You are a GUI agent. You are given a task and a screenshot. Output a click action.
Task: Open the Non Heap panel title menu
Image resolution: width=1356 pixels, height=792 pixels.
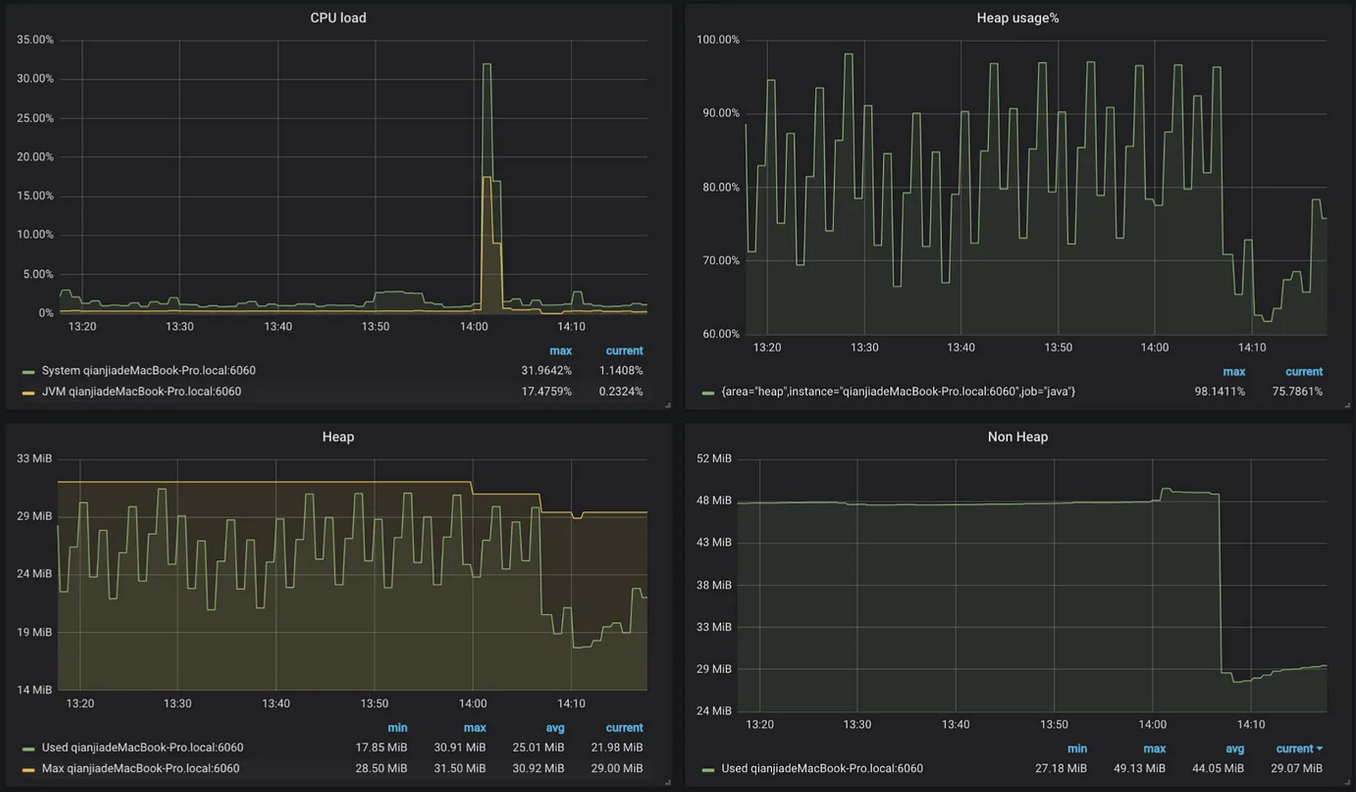(1017, 436)
